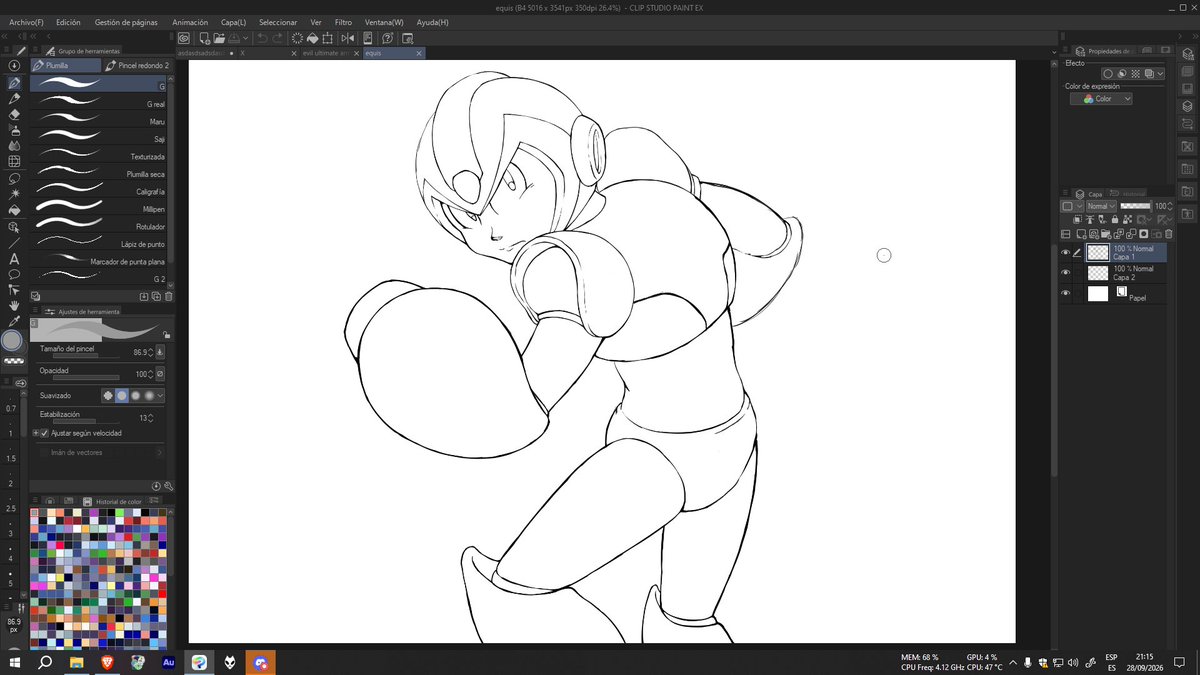Open the Color de expresión dropdown
The image size is (1200, 675).
click(1101, 99)
